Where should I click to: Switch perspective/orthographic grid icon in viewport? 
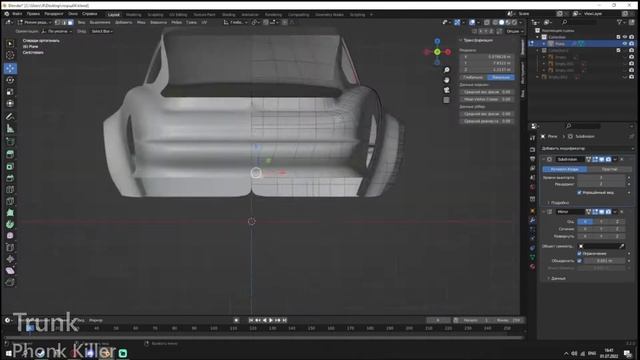click(447, 100)
